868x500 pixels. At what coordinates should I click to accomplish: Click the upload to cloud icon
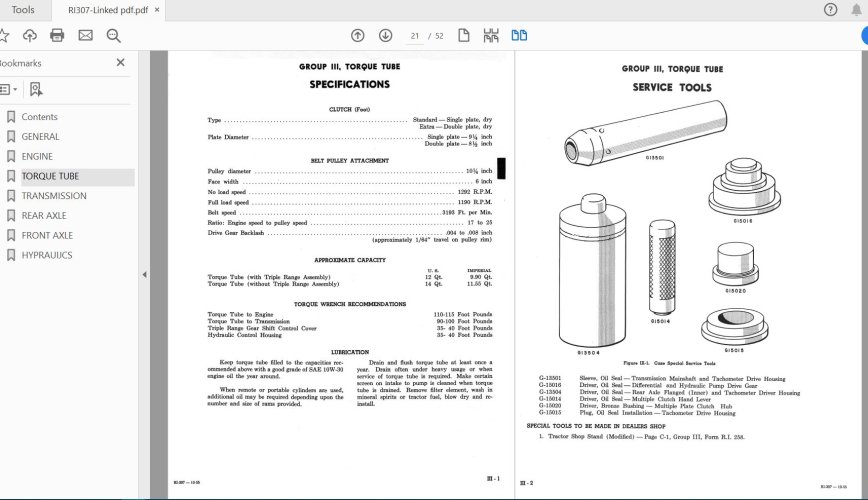(x=30, y=36)
